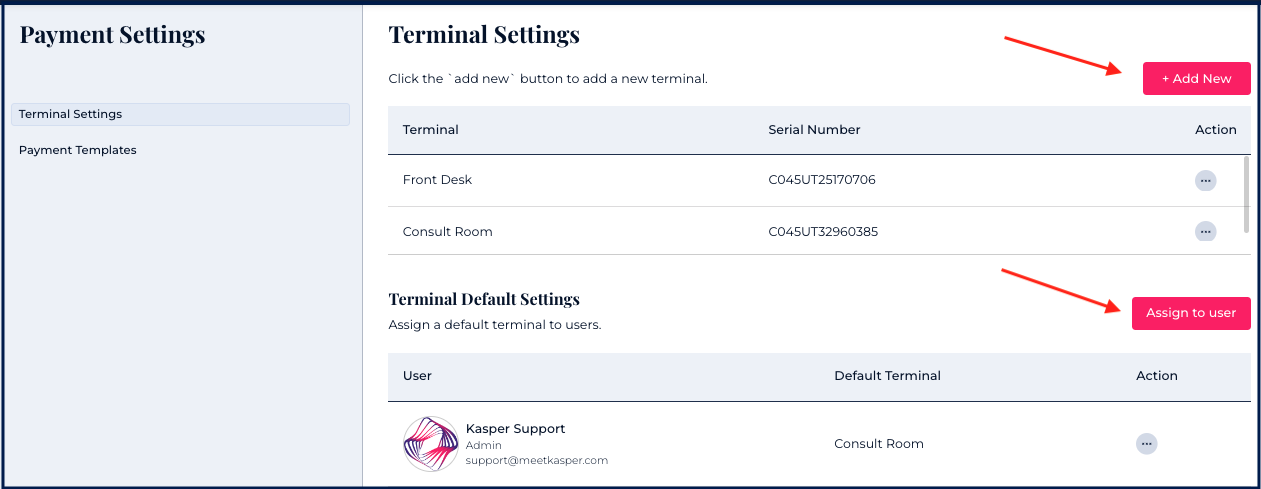Click the Kasper Support avatar image
Viewport: 1261px width, 489px height.
pyautogui.click(x=430, y=443)
